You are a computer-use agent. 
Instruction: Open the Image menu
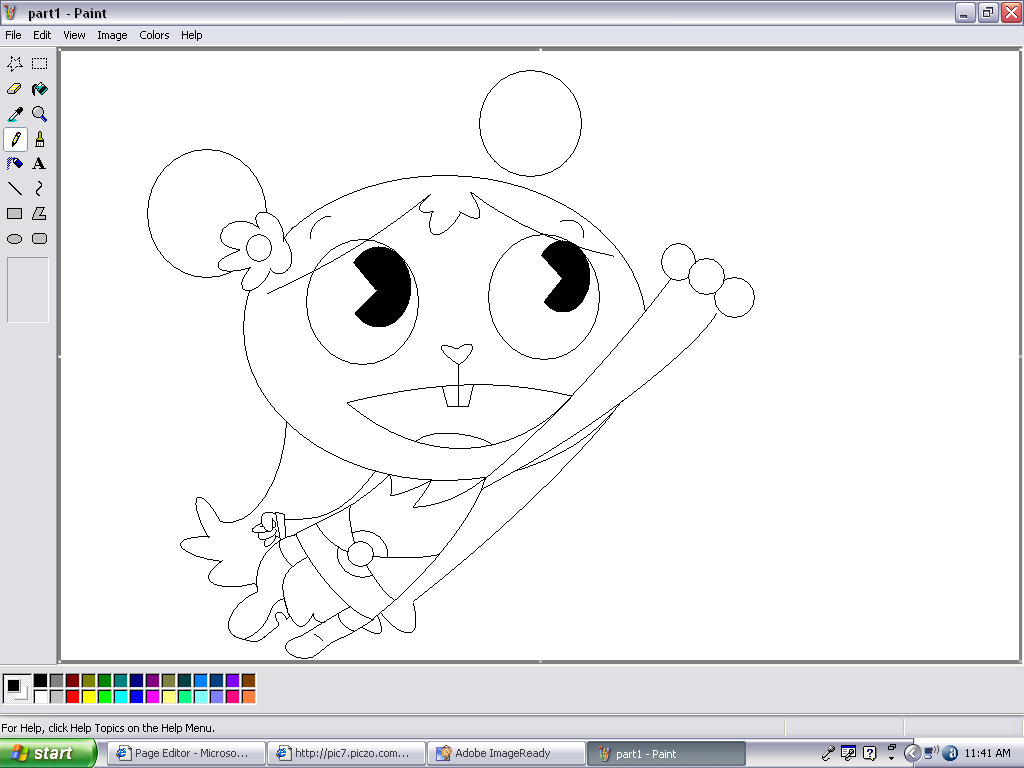112,35
